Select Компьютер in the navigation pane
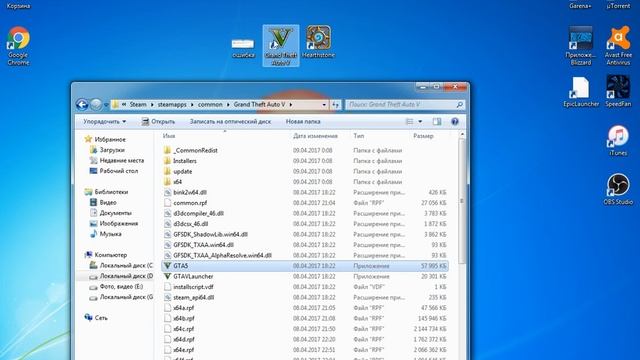Image resolution: width=640 pixels, height=360 pixels. click(x=106, y=255)
